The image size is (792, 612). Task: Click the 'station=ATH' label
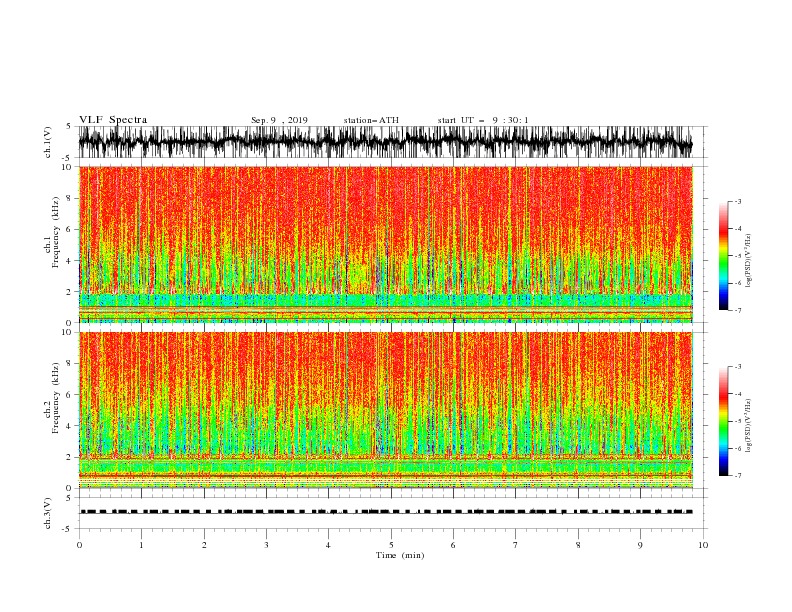[371, 120]
